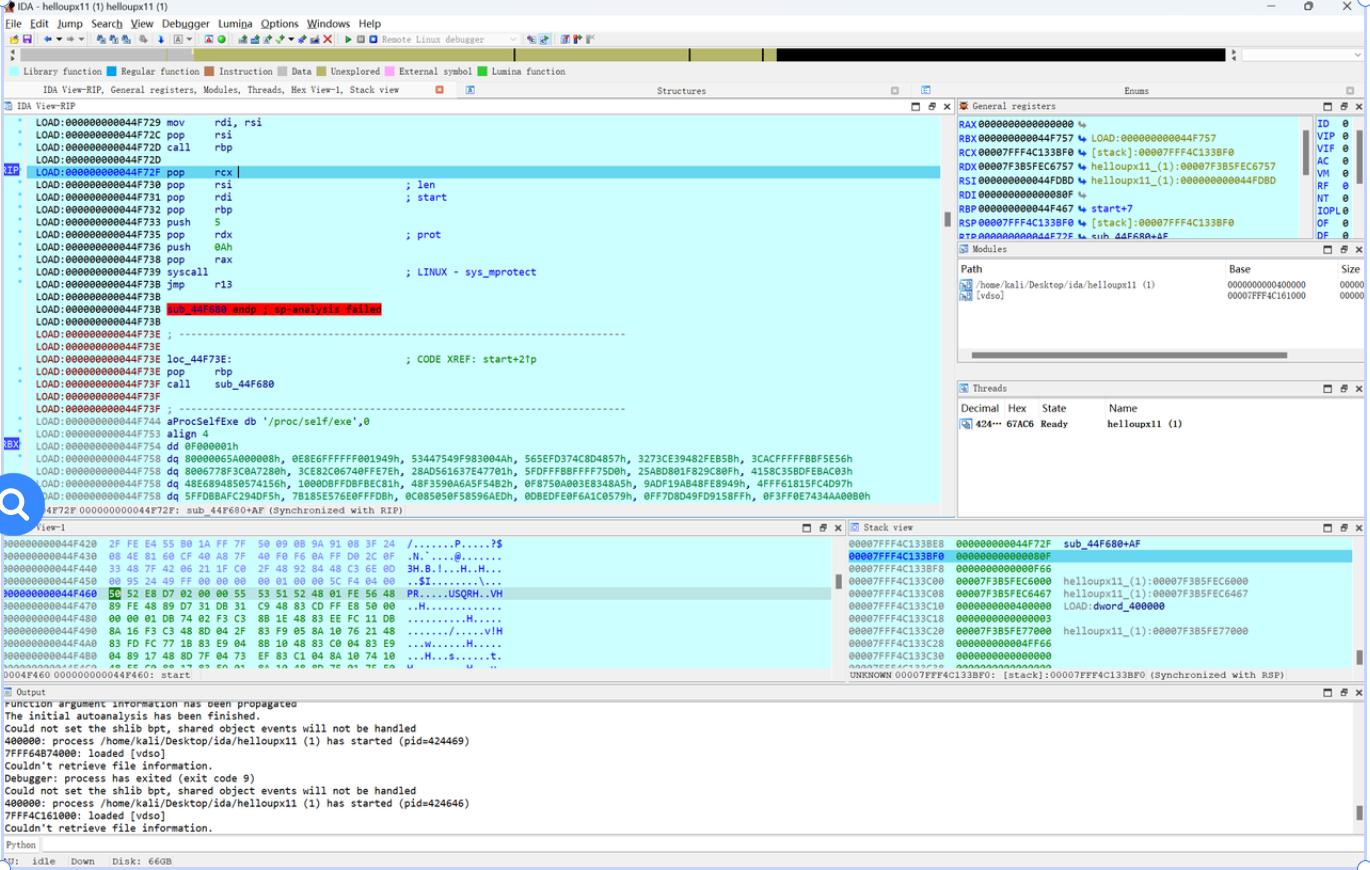Click the Open file toolbar icon

pos(14,39)
